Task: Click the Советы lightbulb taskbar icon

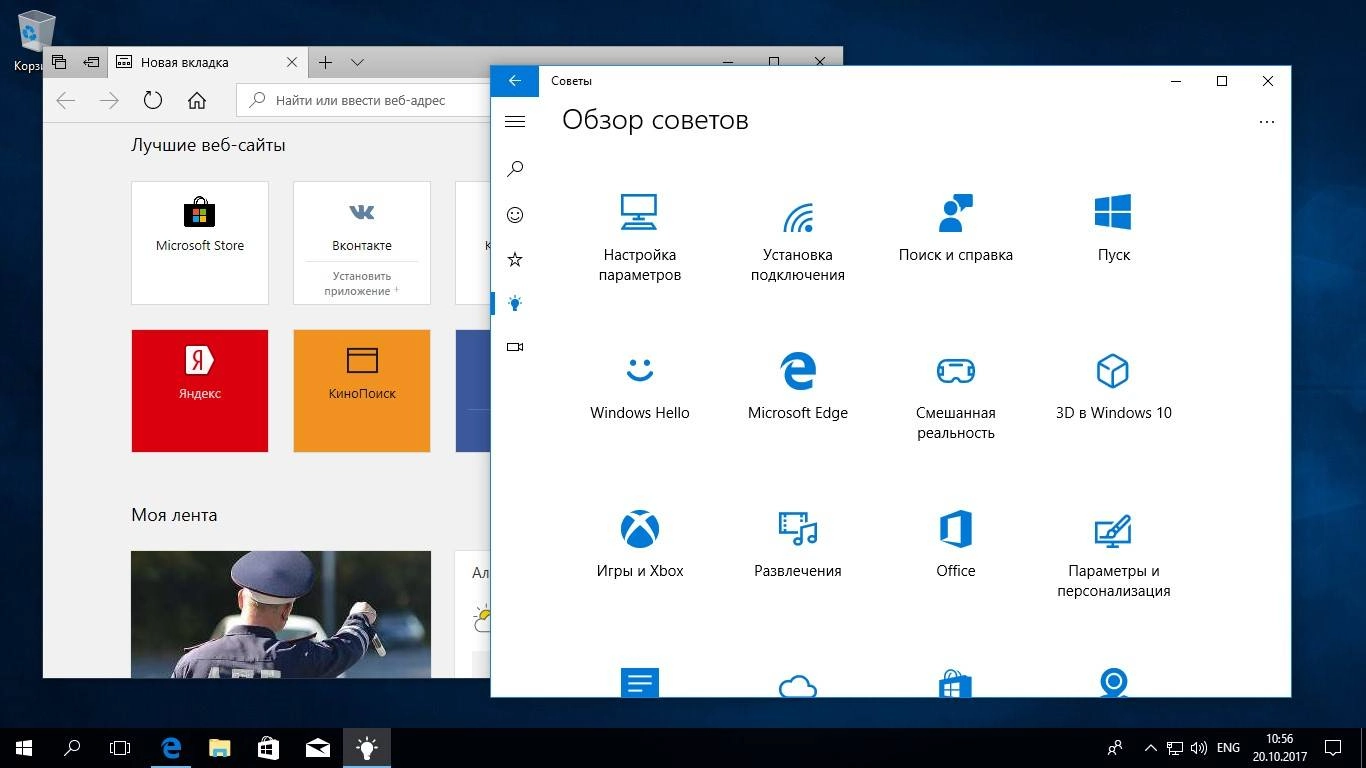Action: click(x=367, y=747)
